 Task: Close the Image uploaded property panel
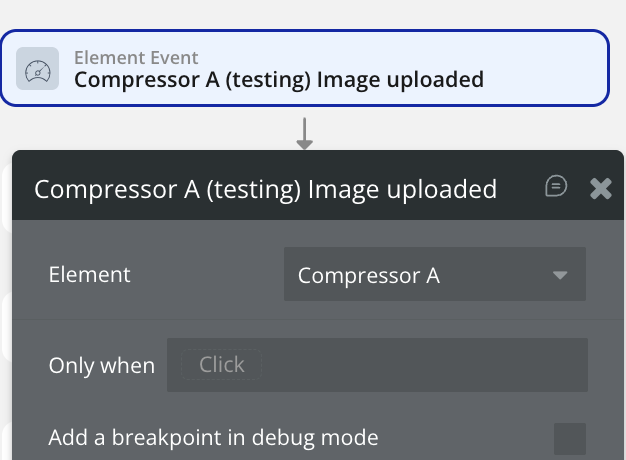(600, 188)
